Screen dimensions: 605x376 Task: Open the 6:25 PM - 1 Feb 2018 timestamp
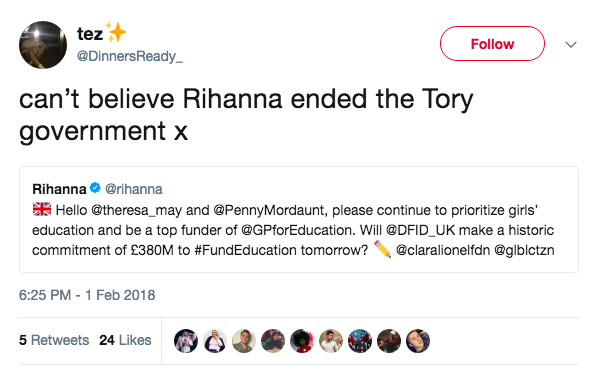(x=87, y=295)
